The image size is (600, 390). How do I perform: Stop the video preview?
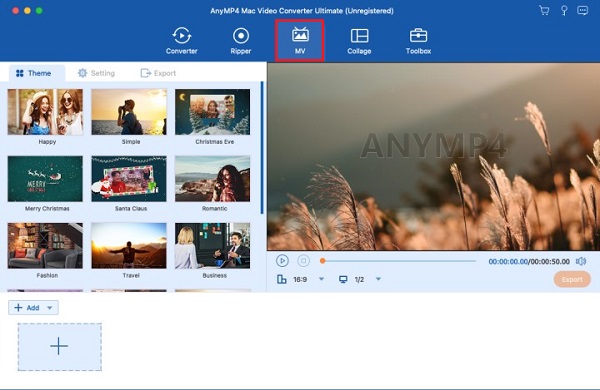click(303, 261)
